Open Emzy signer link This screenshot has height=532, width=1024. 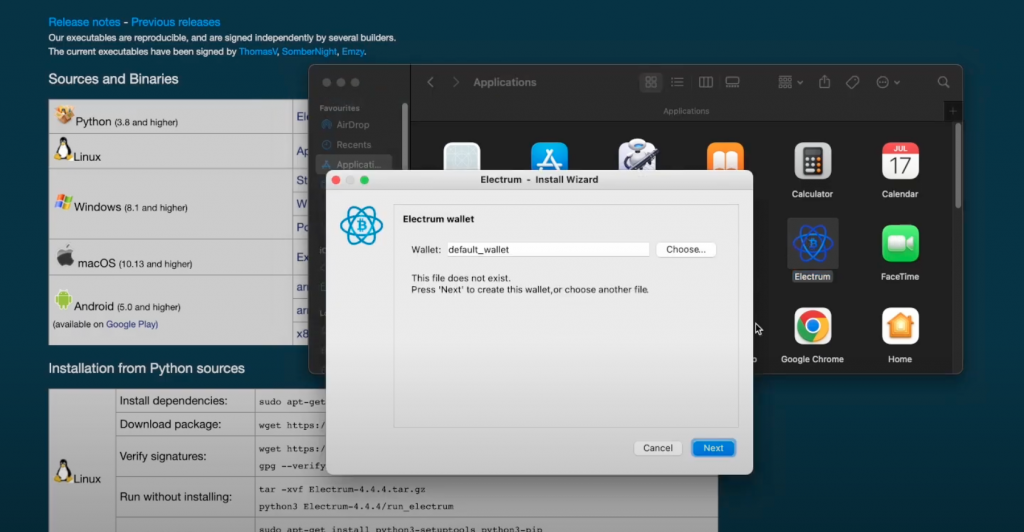(353, 52)
